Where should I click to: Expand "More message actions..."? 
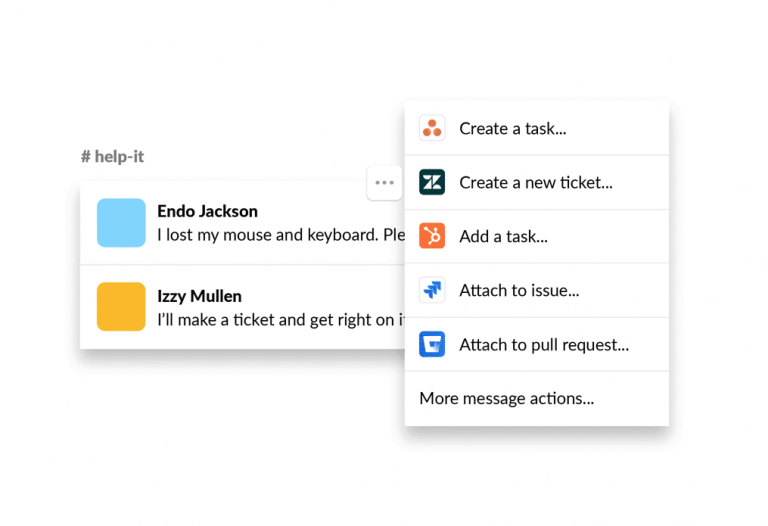tap(506, 398)
